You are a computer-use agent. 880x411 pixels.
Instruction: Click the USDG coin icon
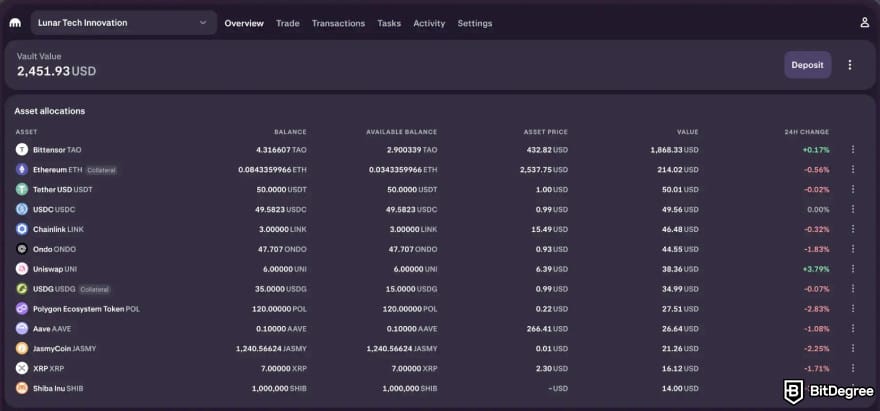pos(22,289)
